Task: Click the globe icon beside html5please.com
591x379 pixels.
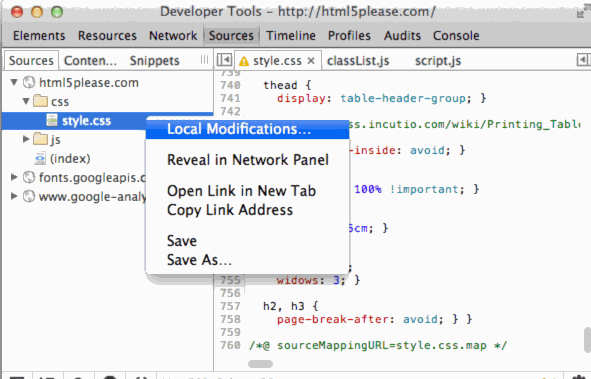Action: 29,83
